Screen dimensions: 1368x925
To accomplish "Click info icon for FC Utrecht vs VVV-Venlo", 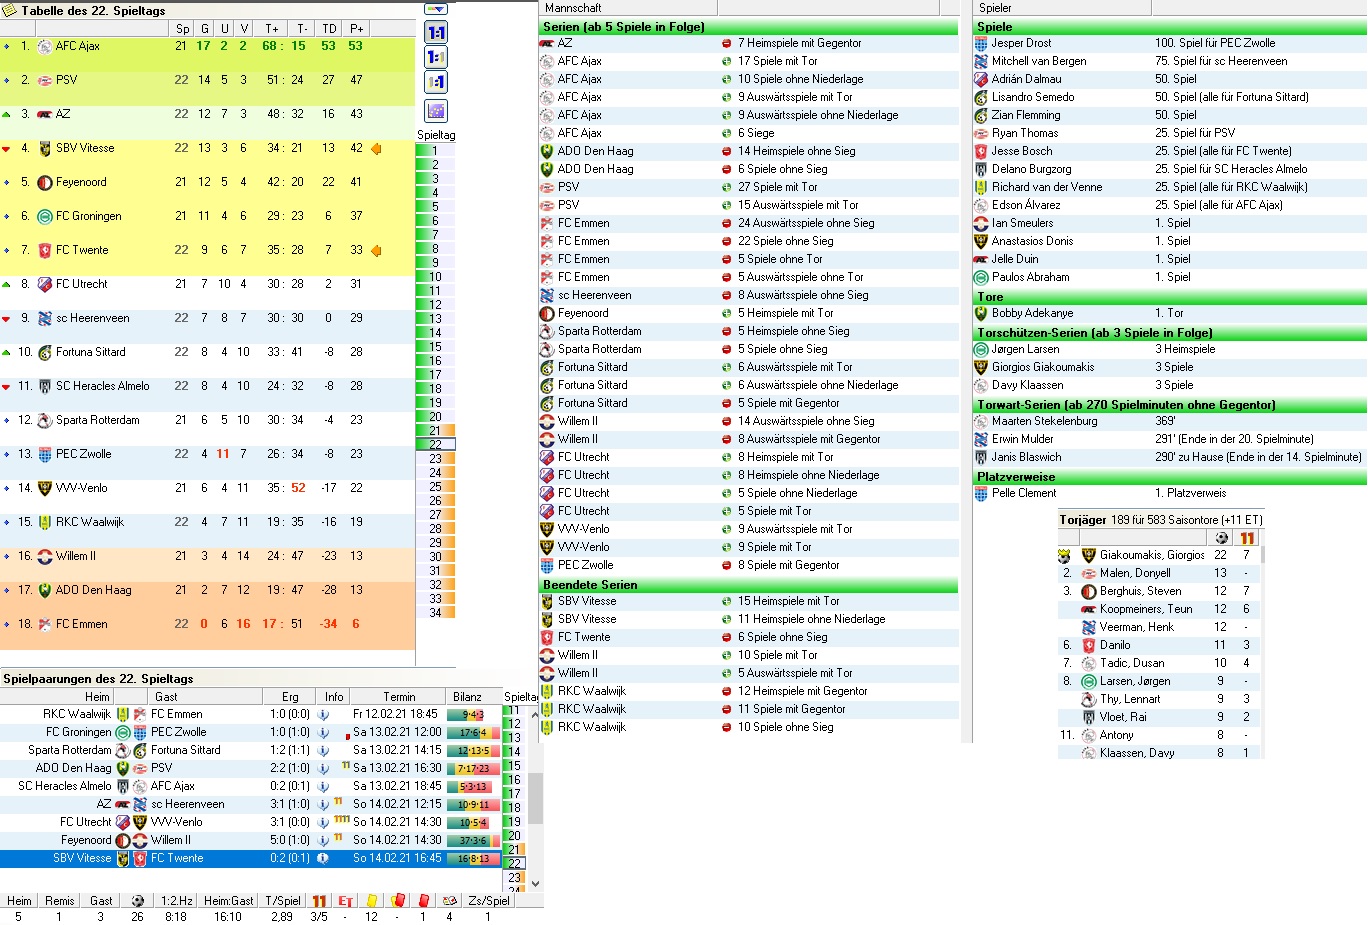I will click(x=323, y=823).
